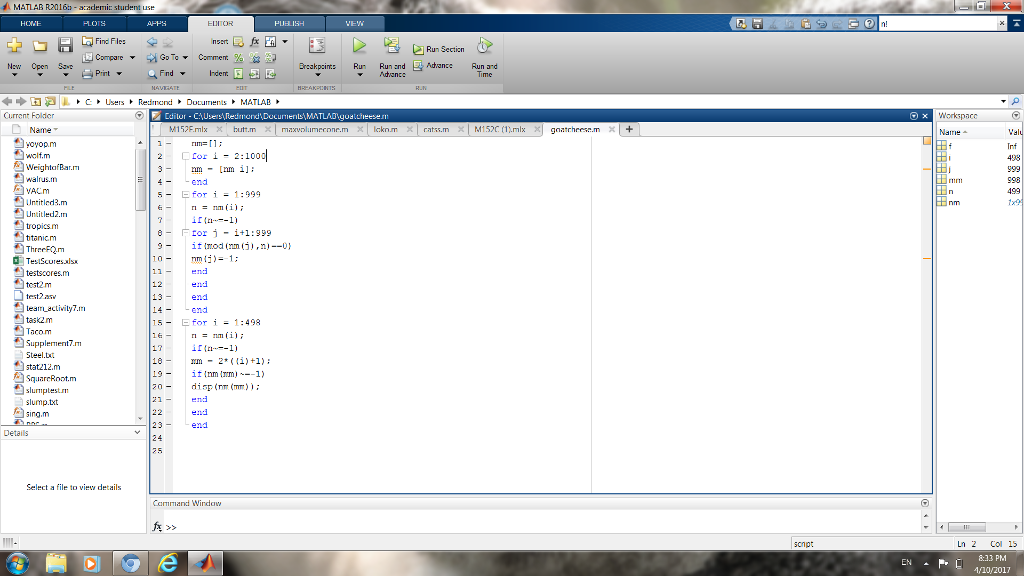Click the fx insert function icon

255,42
